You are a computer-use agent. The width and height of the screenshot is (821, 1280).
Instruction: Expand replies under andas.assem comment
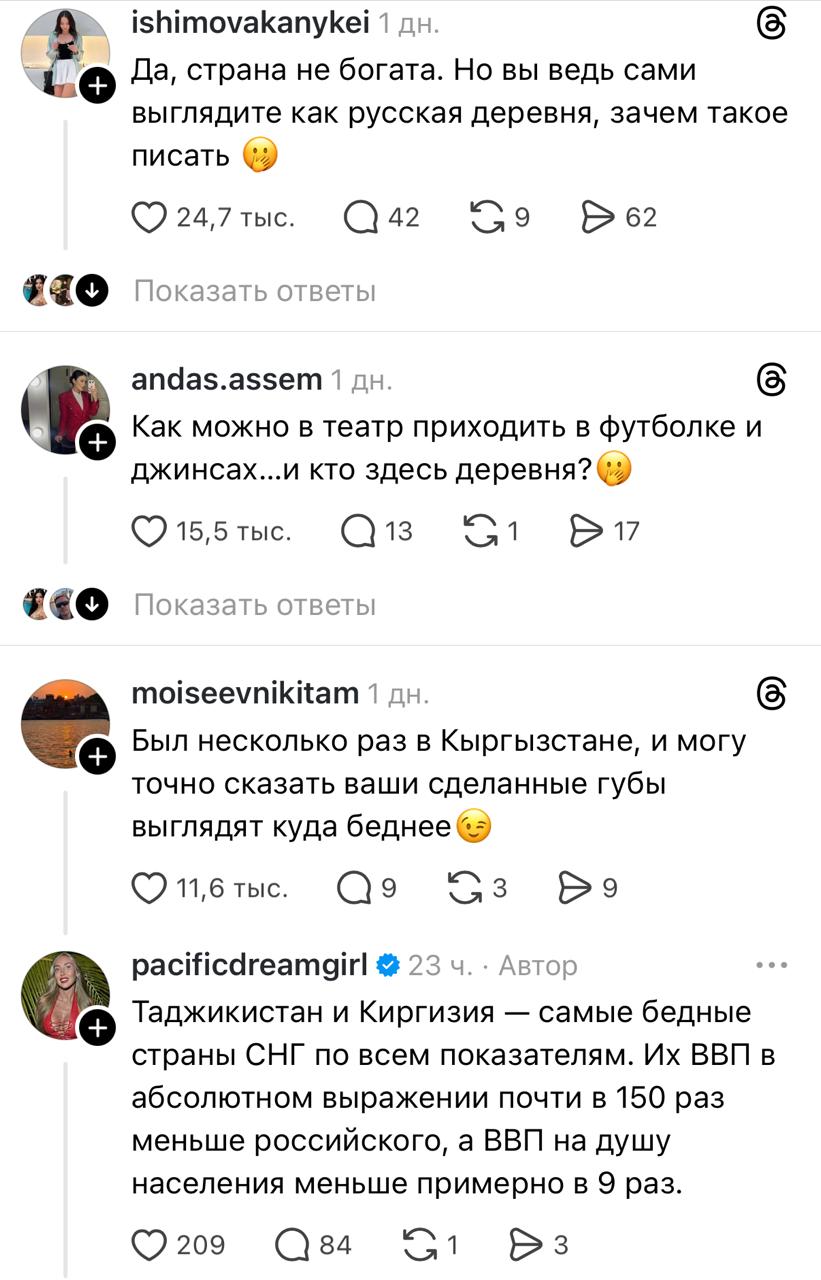(x=254, y=605)
